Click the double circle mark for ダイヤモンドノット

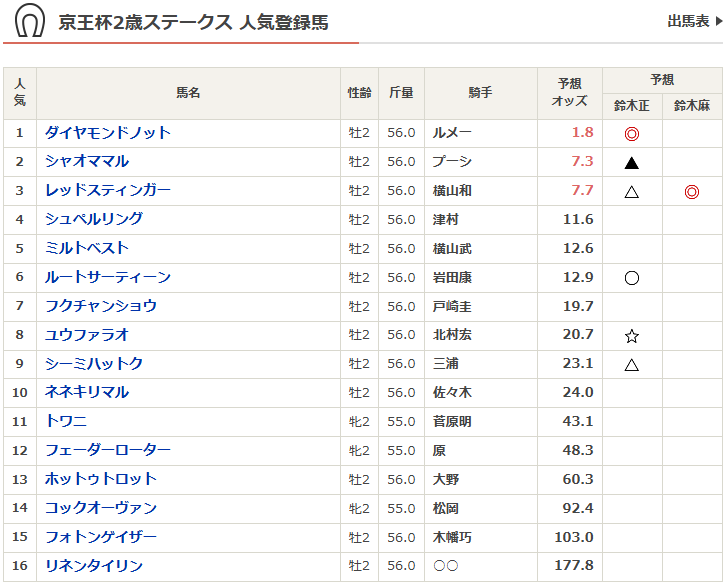click(631, 133)
